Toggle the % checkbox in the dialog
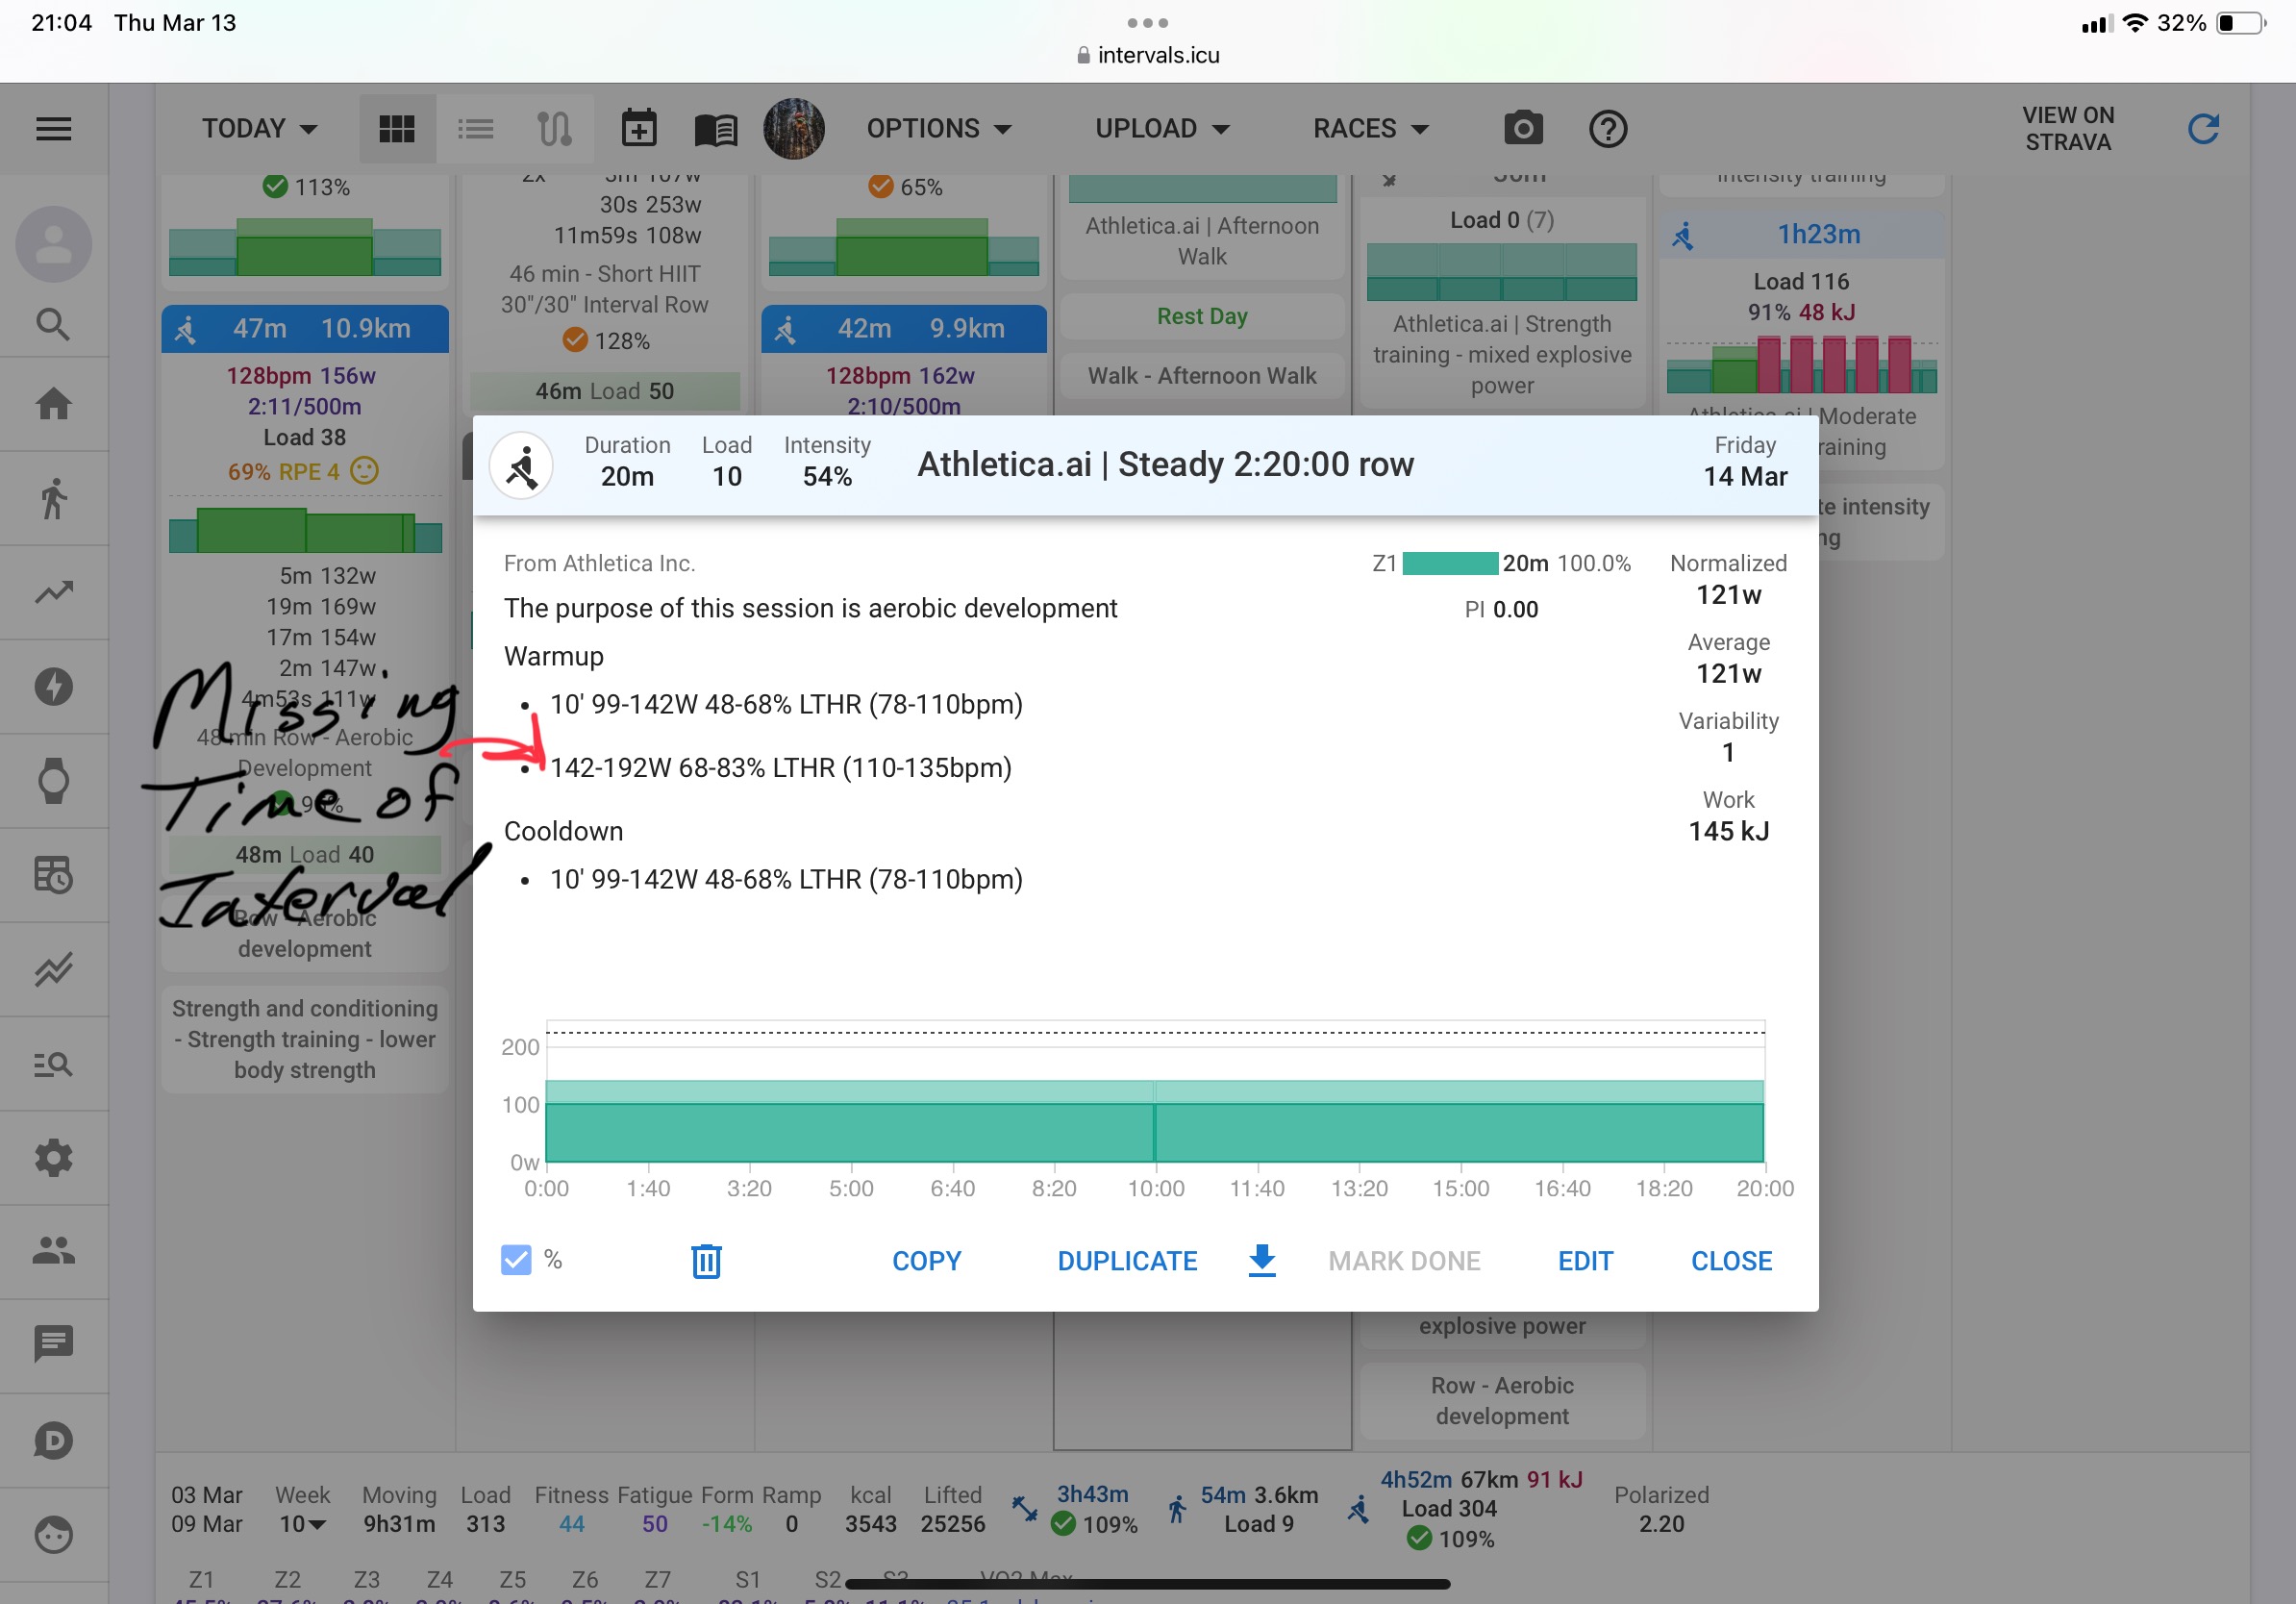2296x1604 pixels. click(516, 1260)
